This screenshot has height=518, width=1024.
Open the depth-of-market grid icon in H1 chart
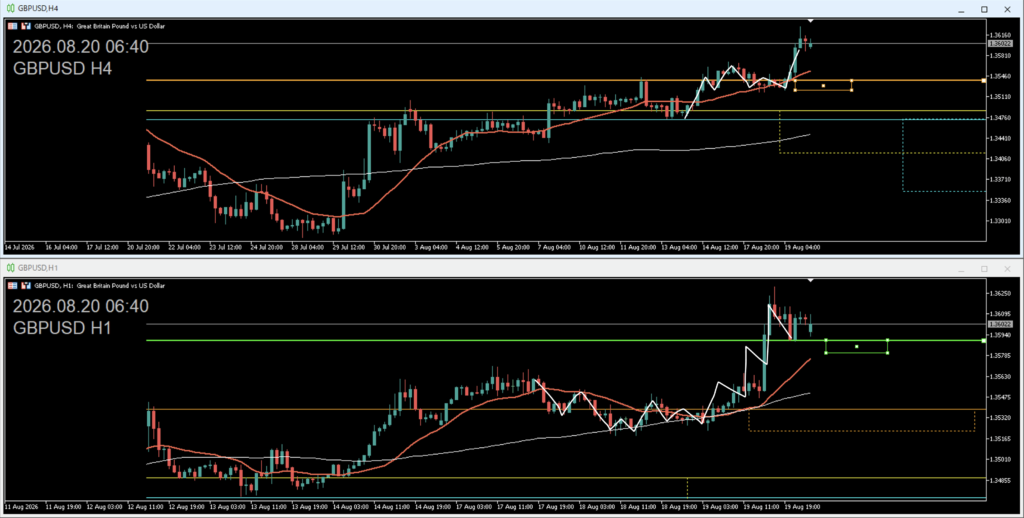click(12, 285)
